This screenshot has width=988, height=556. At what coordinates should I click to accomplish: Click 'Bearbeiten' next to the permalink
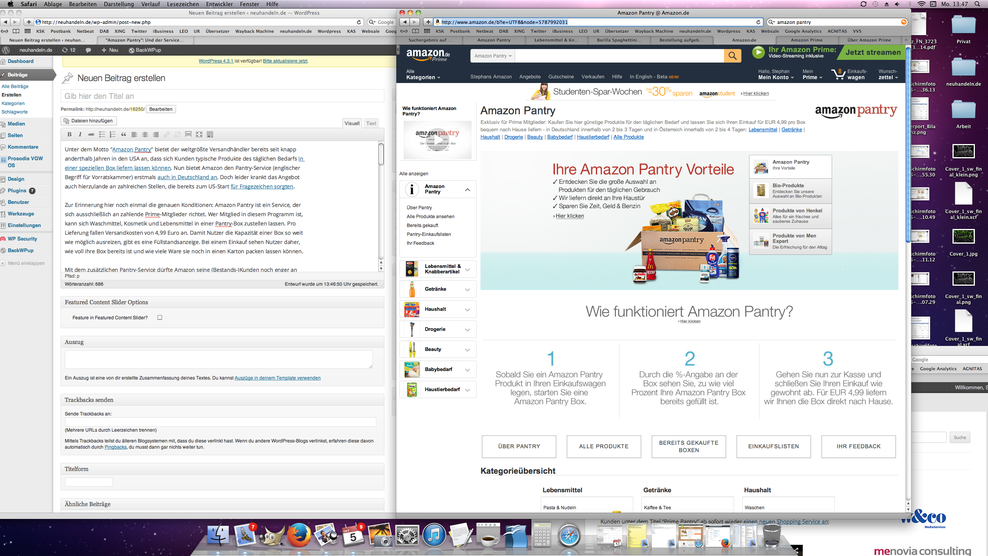click(161, 109)
